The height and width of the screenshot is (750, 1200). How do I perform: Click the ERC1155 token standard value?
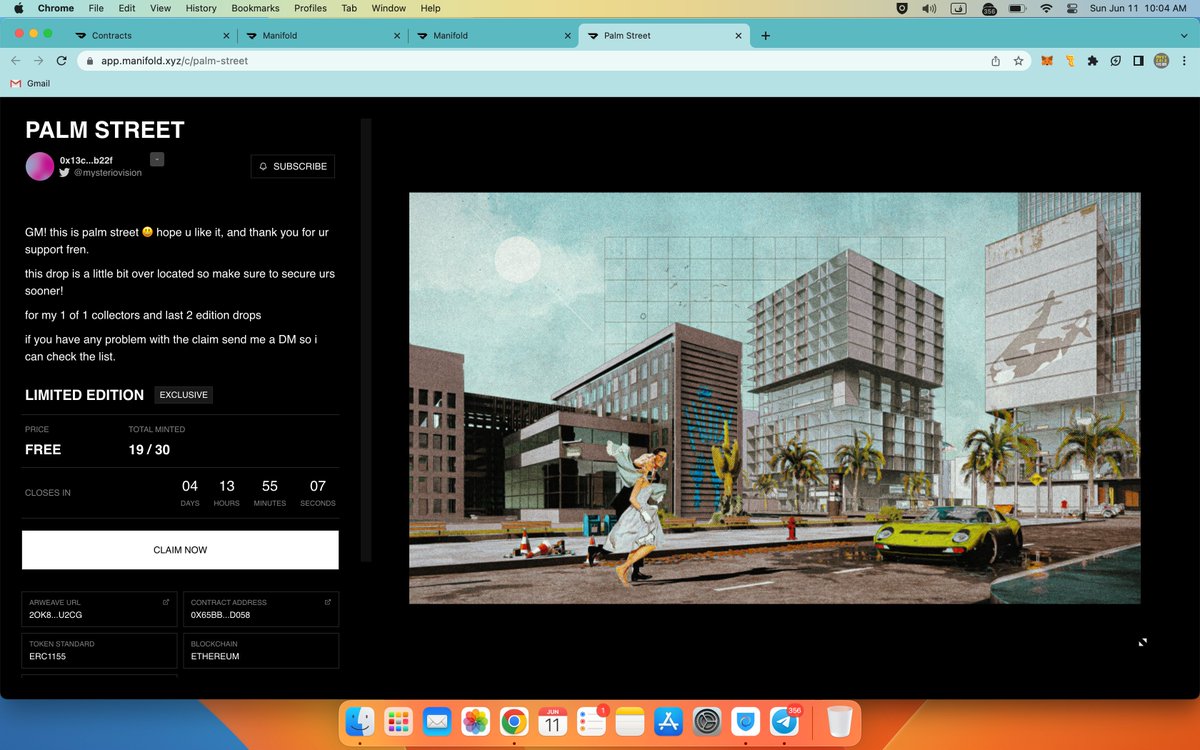48,657
